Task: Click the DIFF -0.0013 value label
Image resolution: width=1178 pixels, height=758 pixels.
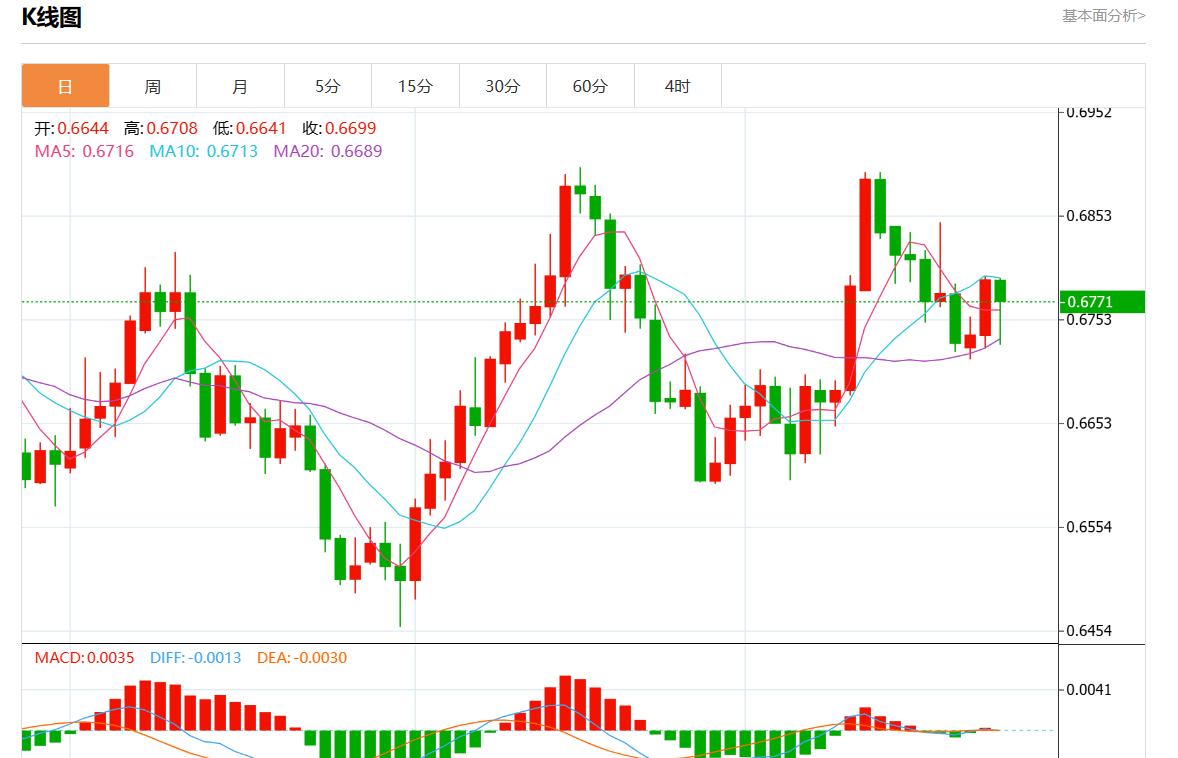Action: tap(195, 658)
